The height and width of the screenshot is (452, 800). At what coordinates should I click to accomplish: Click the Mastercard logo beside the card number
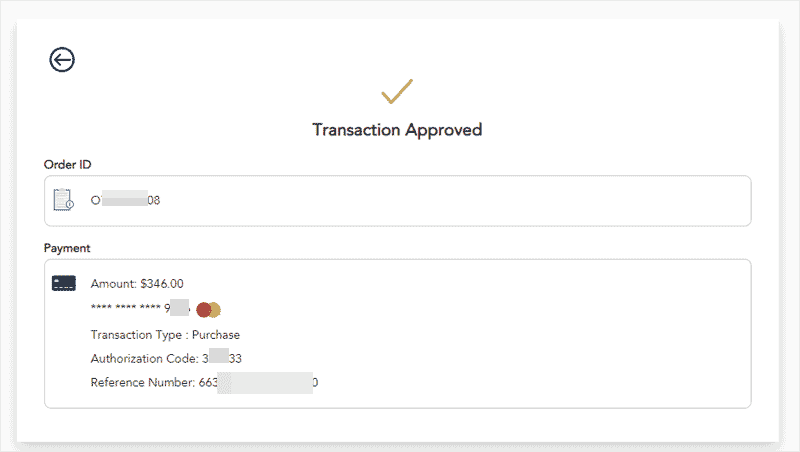209,309
